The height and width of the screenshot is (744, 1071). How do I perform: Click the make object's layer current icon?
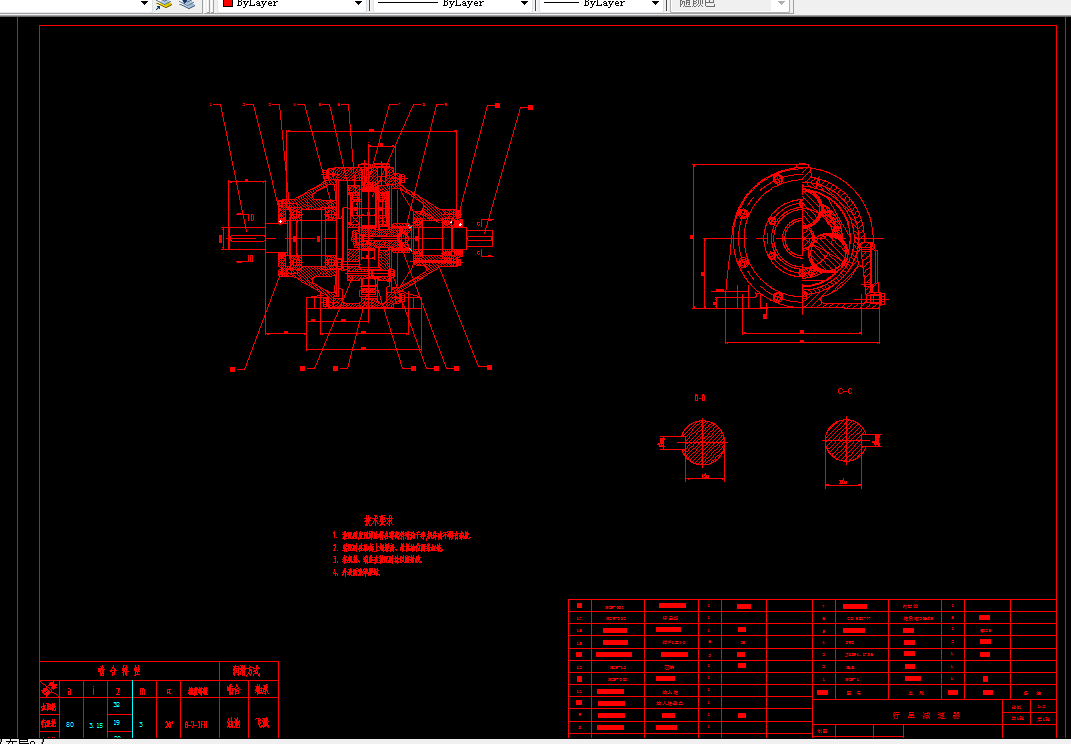coord(163,4)
